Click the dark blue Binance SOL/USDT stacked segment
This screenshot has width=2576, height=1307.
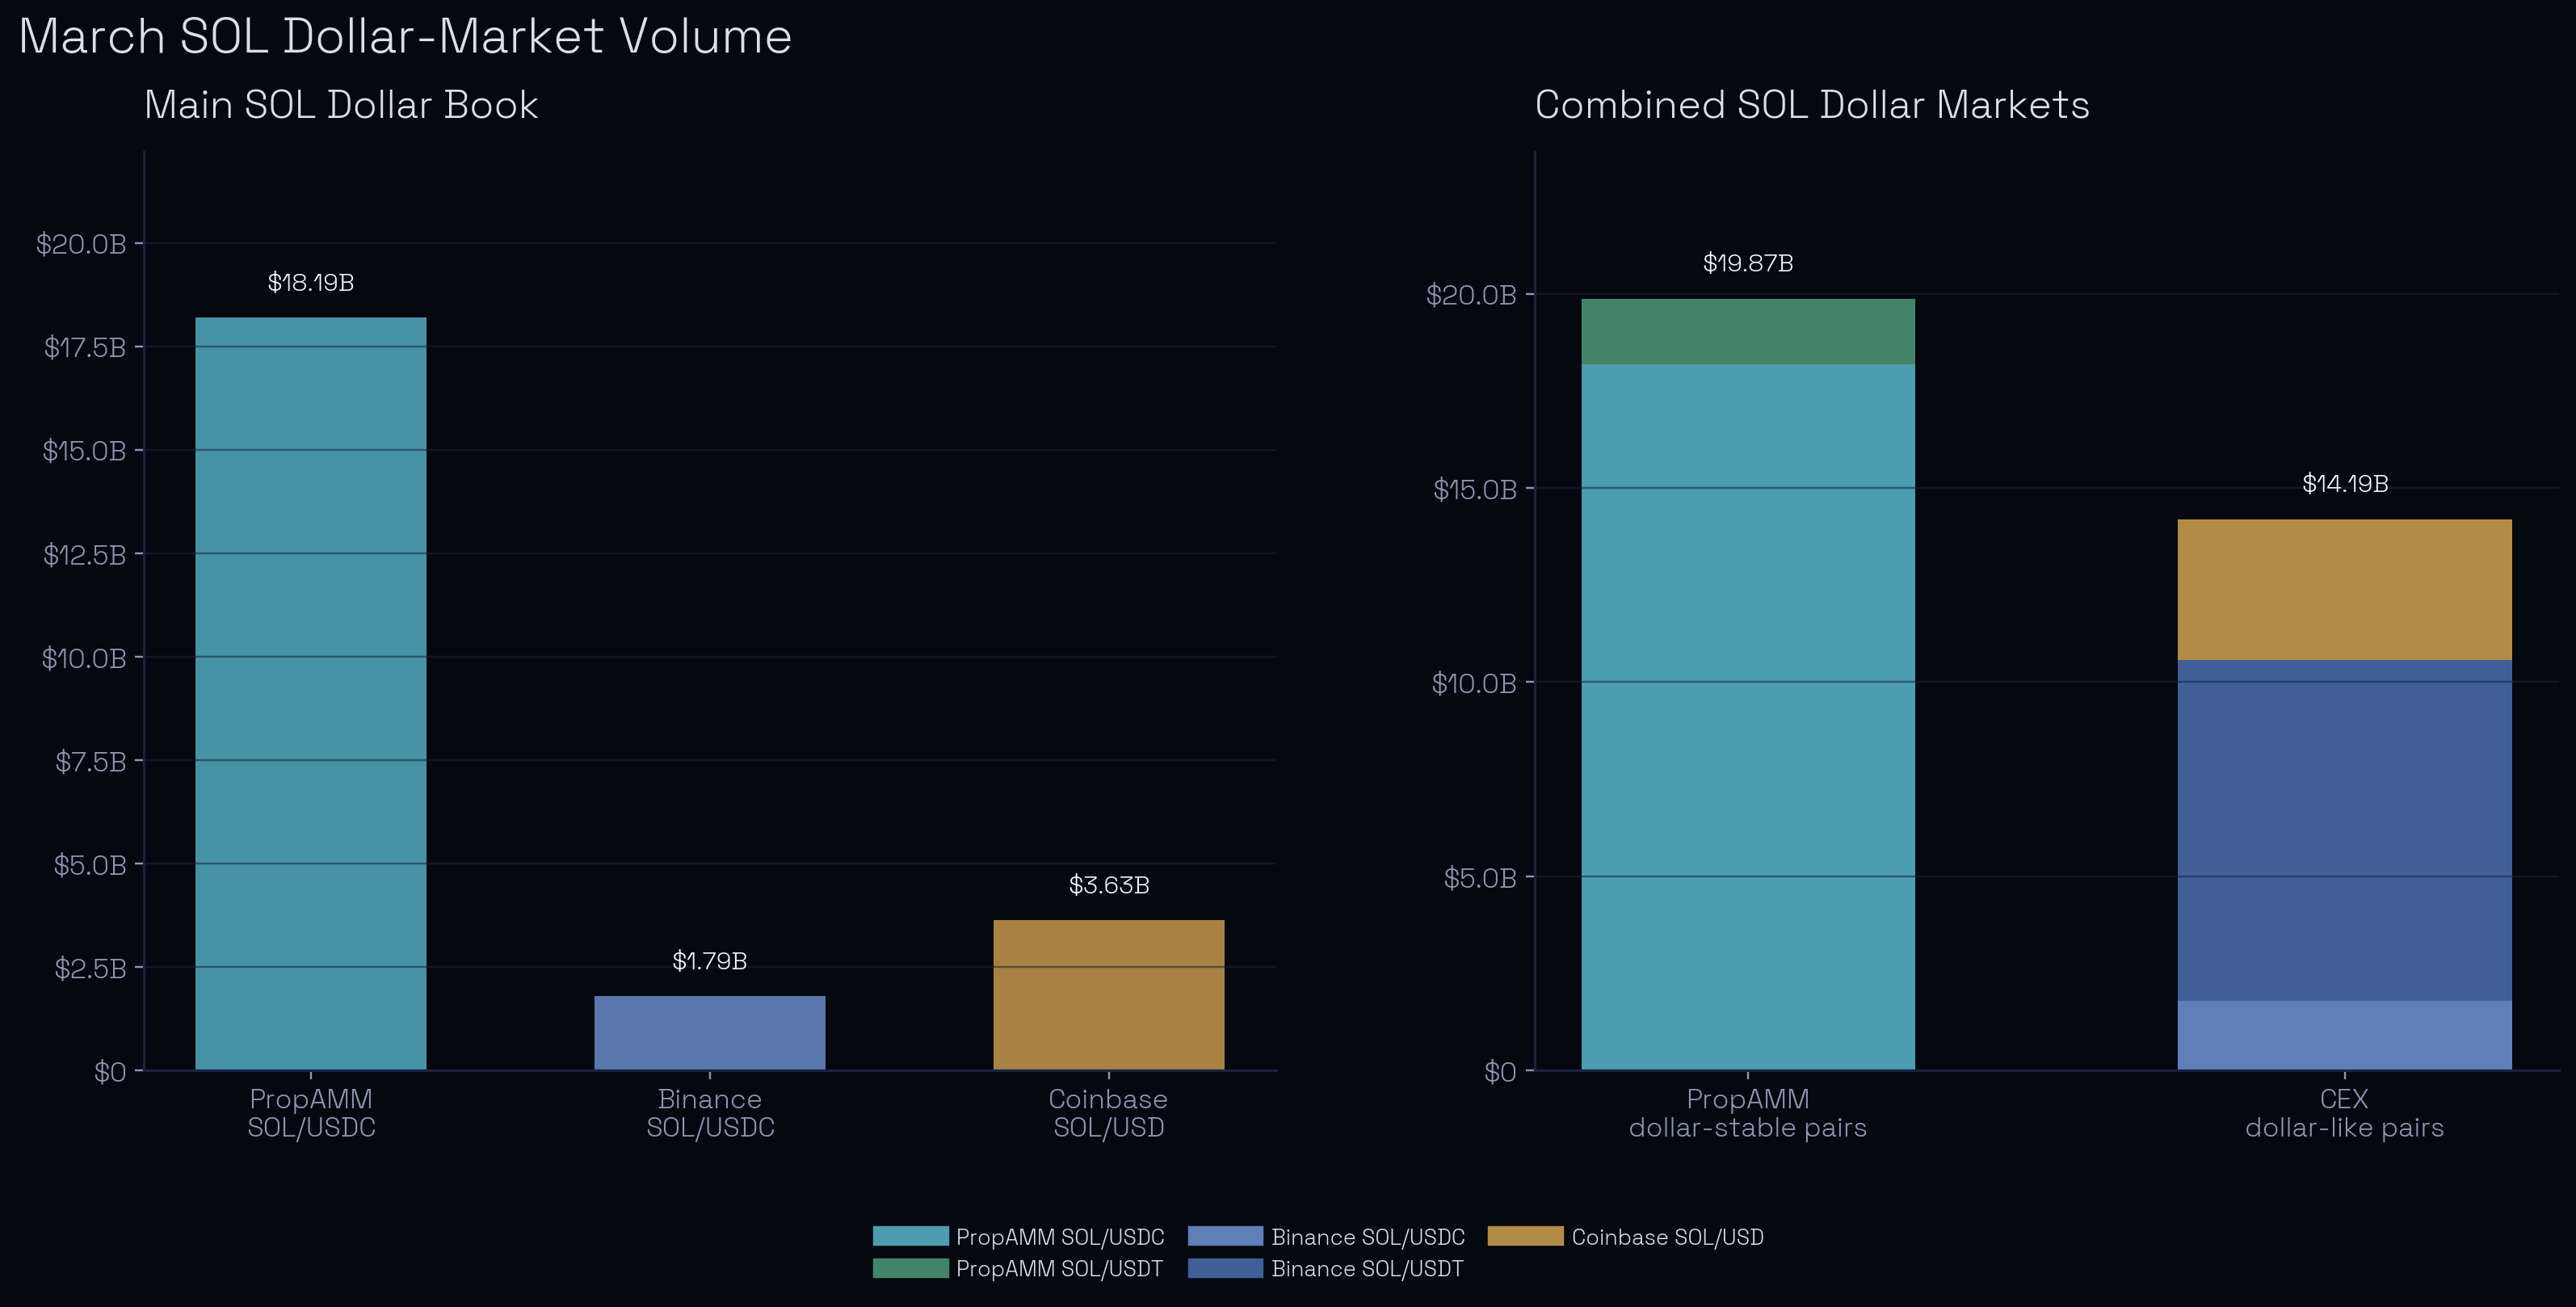coord(2344,830)
